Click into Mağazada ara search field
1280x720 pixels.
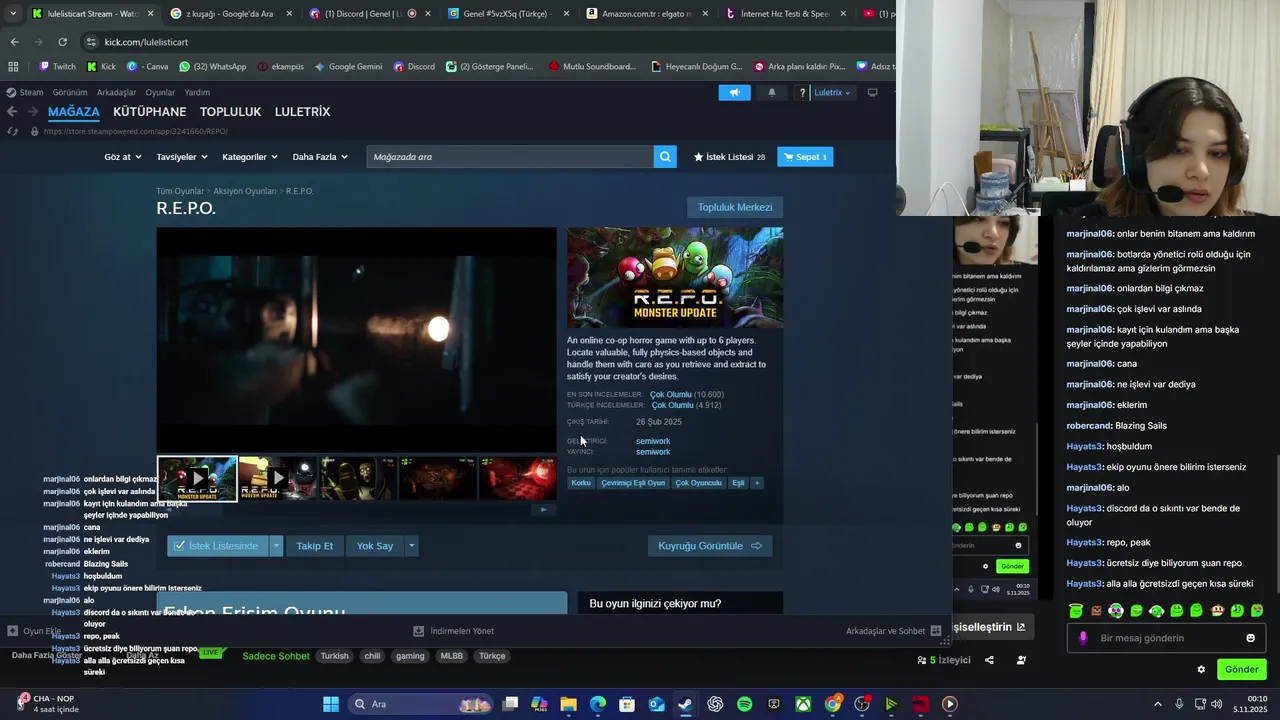click(510, 157)
